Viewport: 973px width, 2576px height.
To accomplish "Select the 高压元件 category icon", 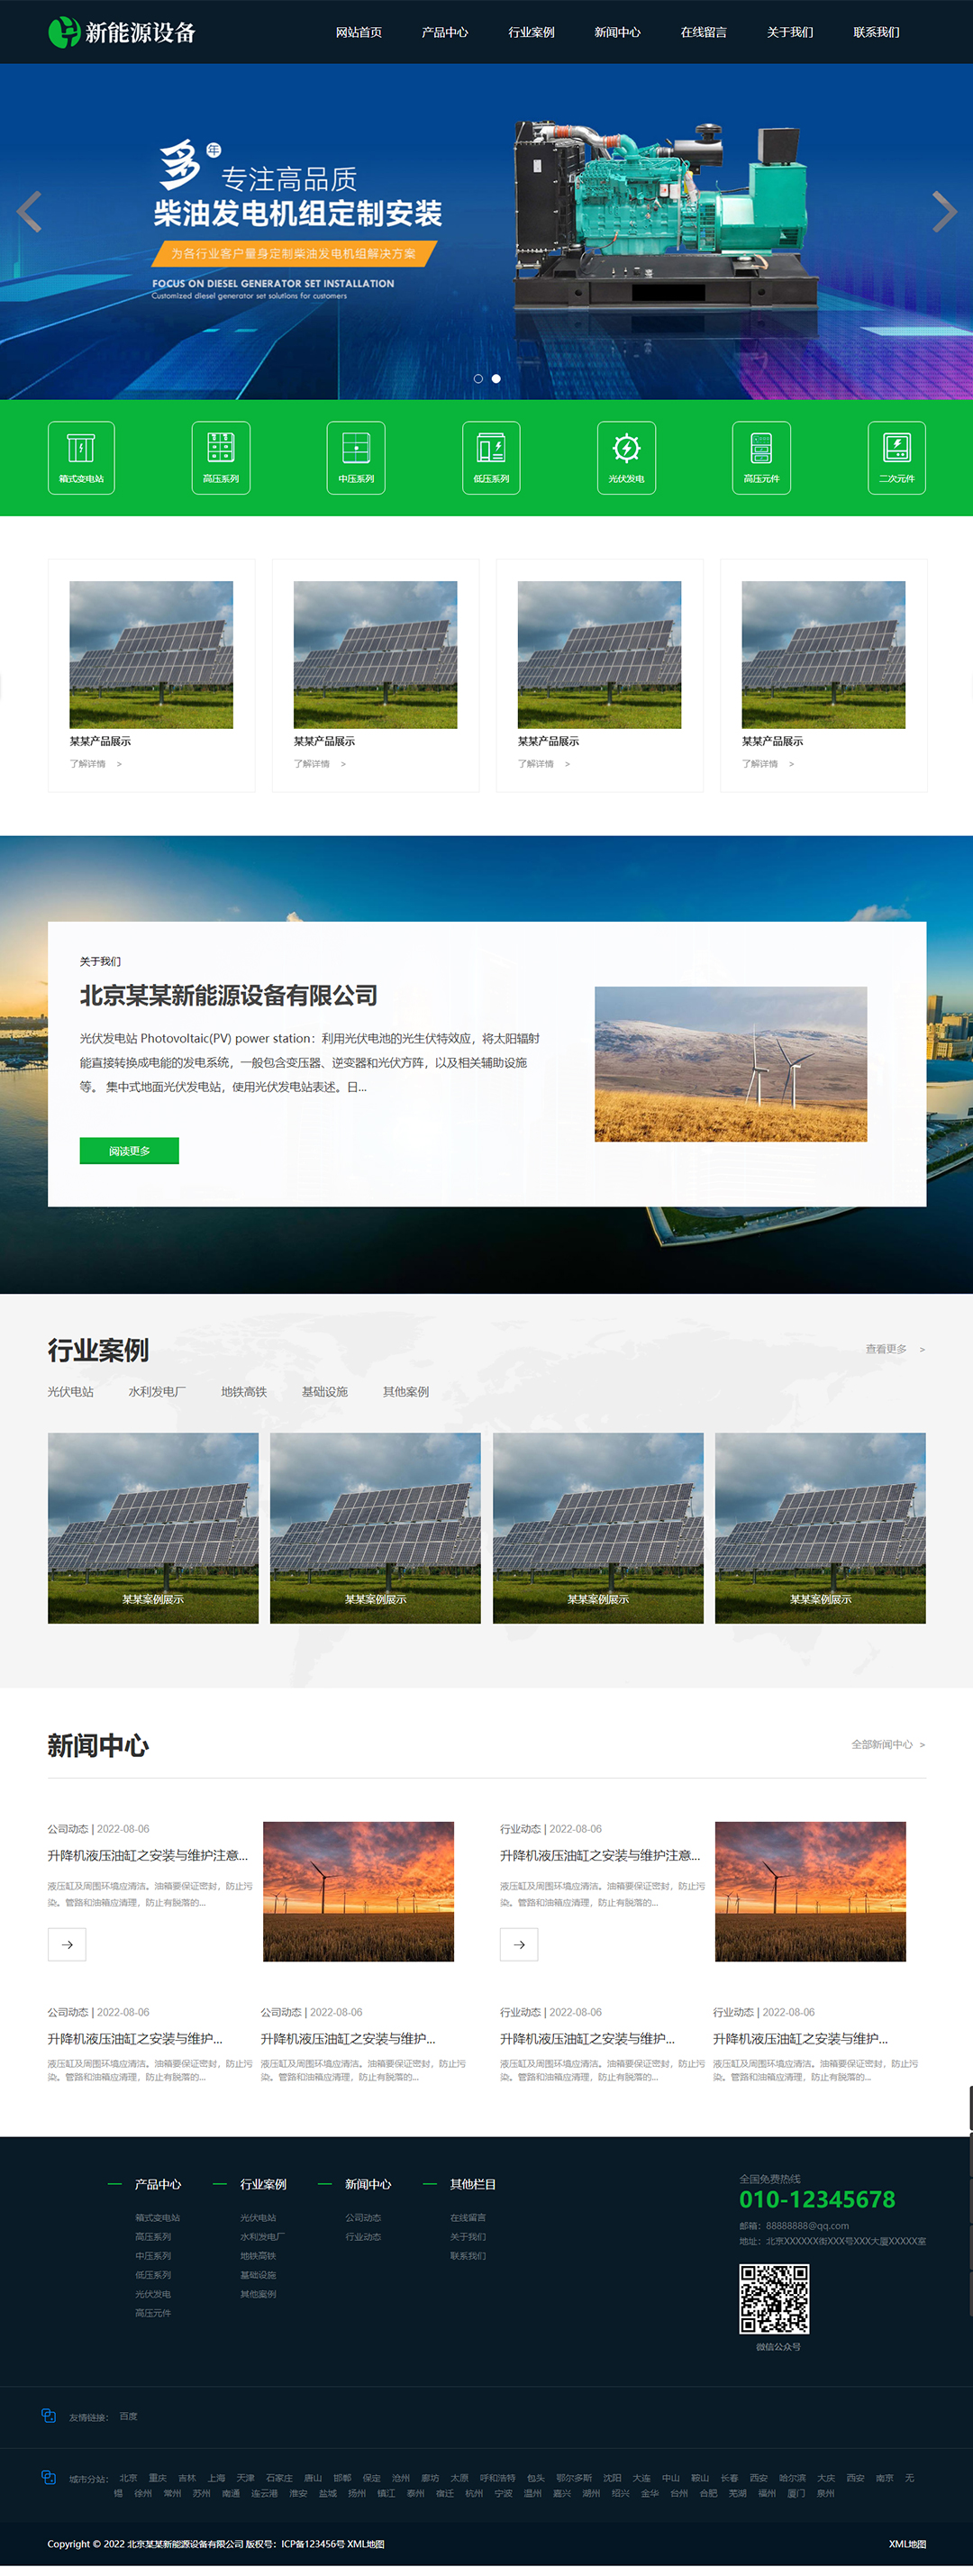I will click(761, 457).
